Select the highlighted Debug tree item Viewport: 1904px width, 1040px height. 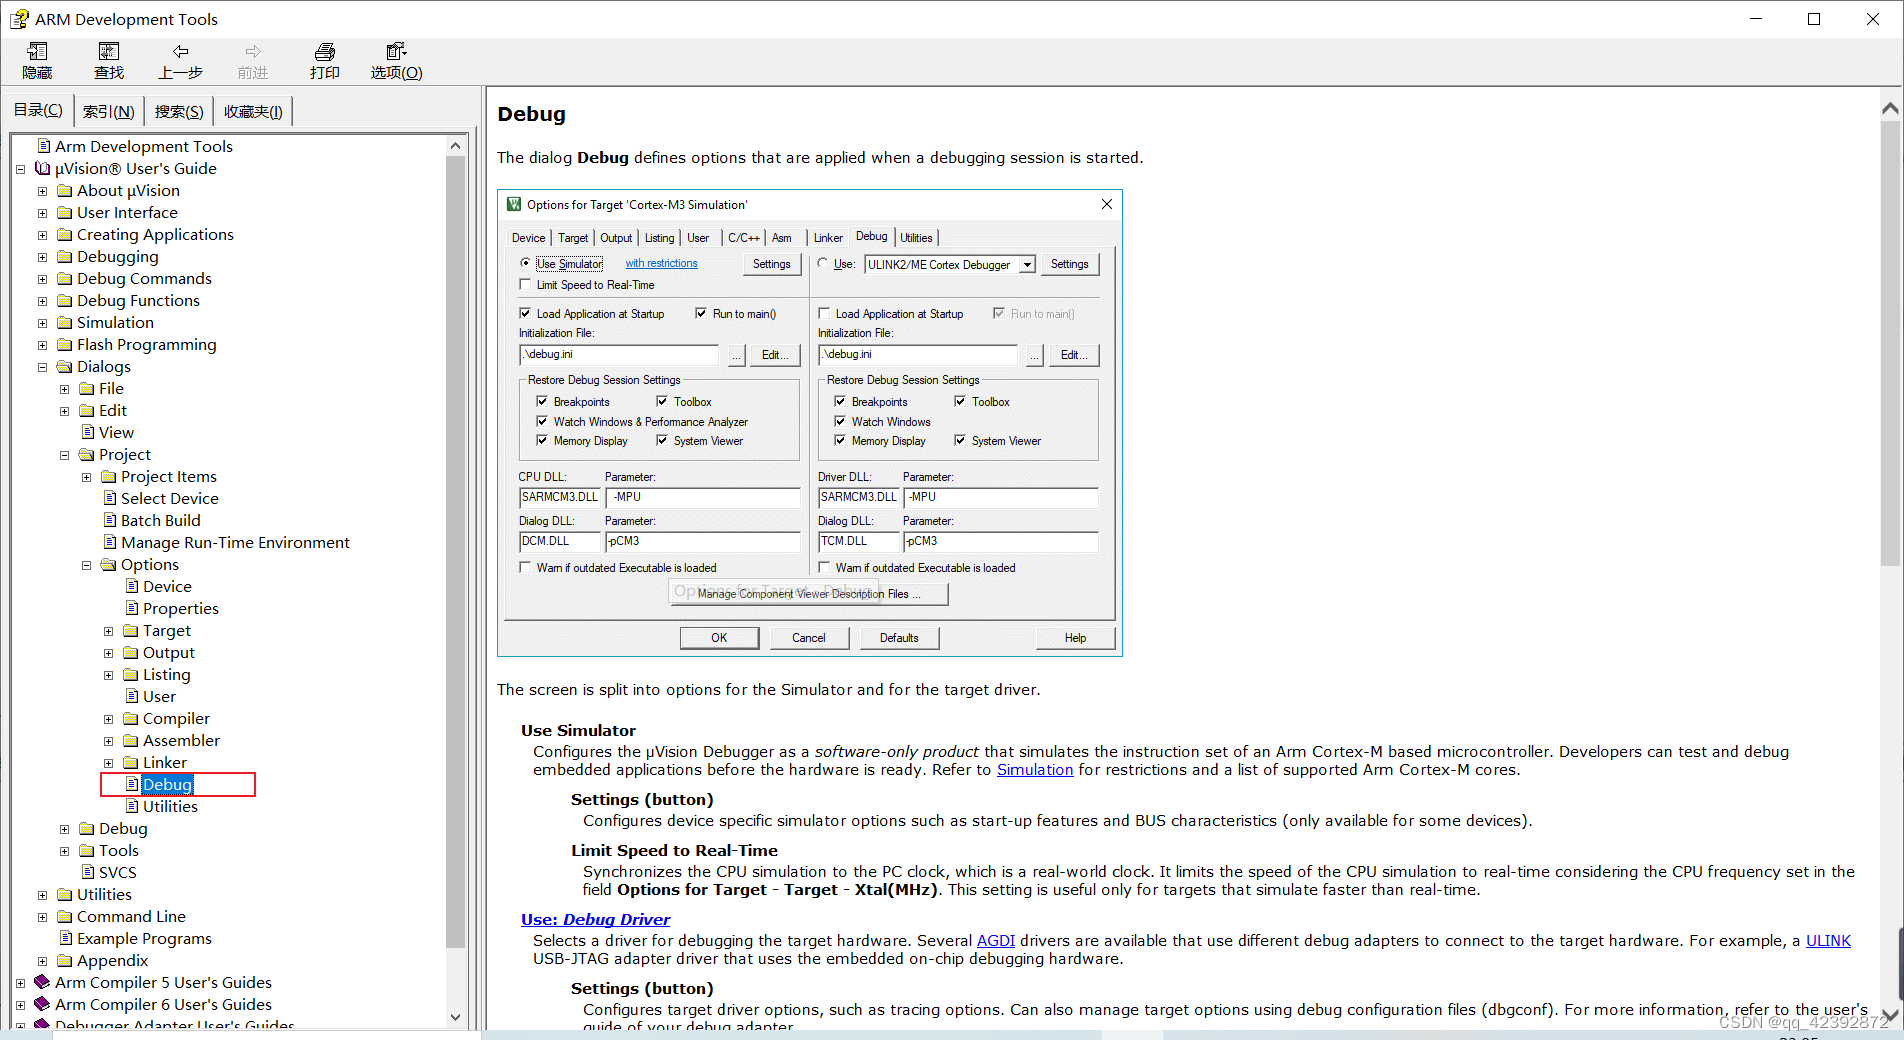point(167,784)
